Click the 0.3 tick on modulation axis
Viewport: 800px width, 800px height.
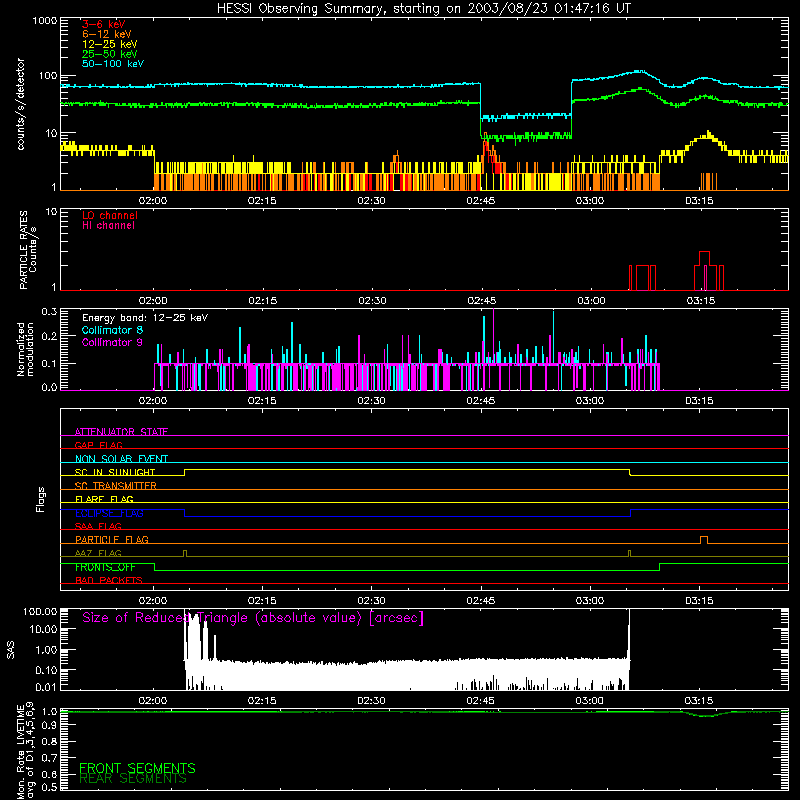[x=49, y=312]
